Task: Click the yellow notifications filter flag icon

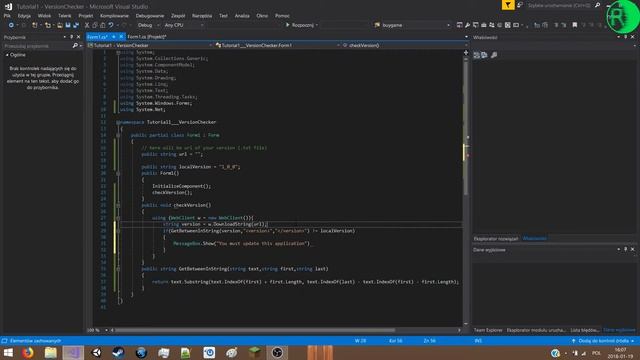Action: pyautogui.click(x=508, y=5)
